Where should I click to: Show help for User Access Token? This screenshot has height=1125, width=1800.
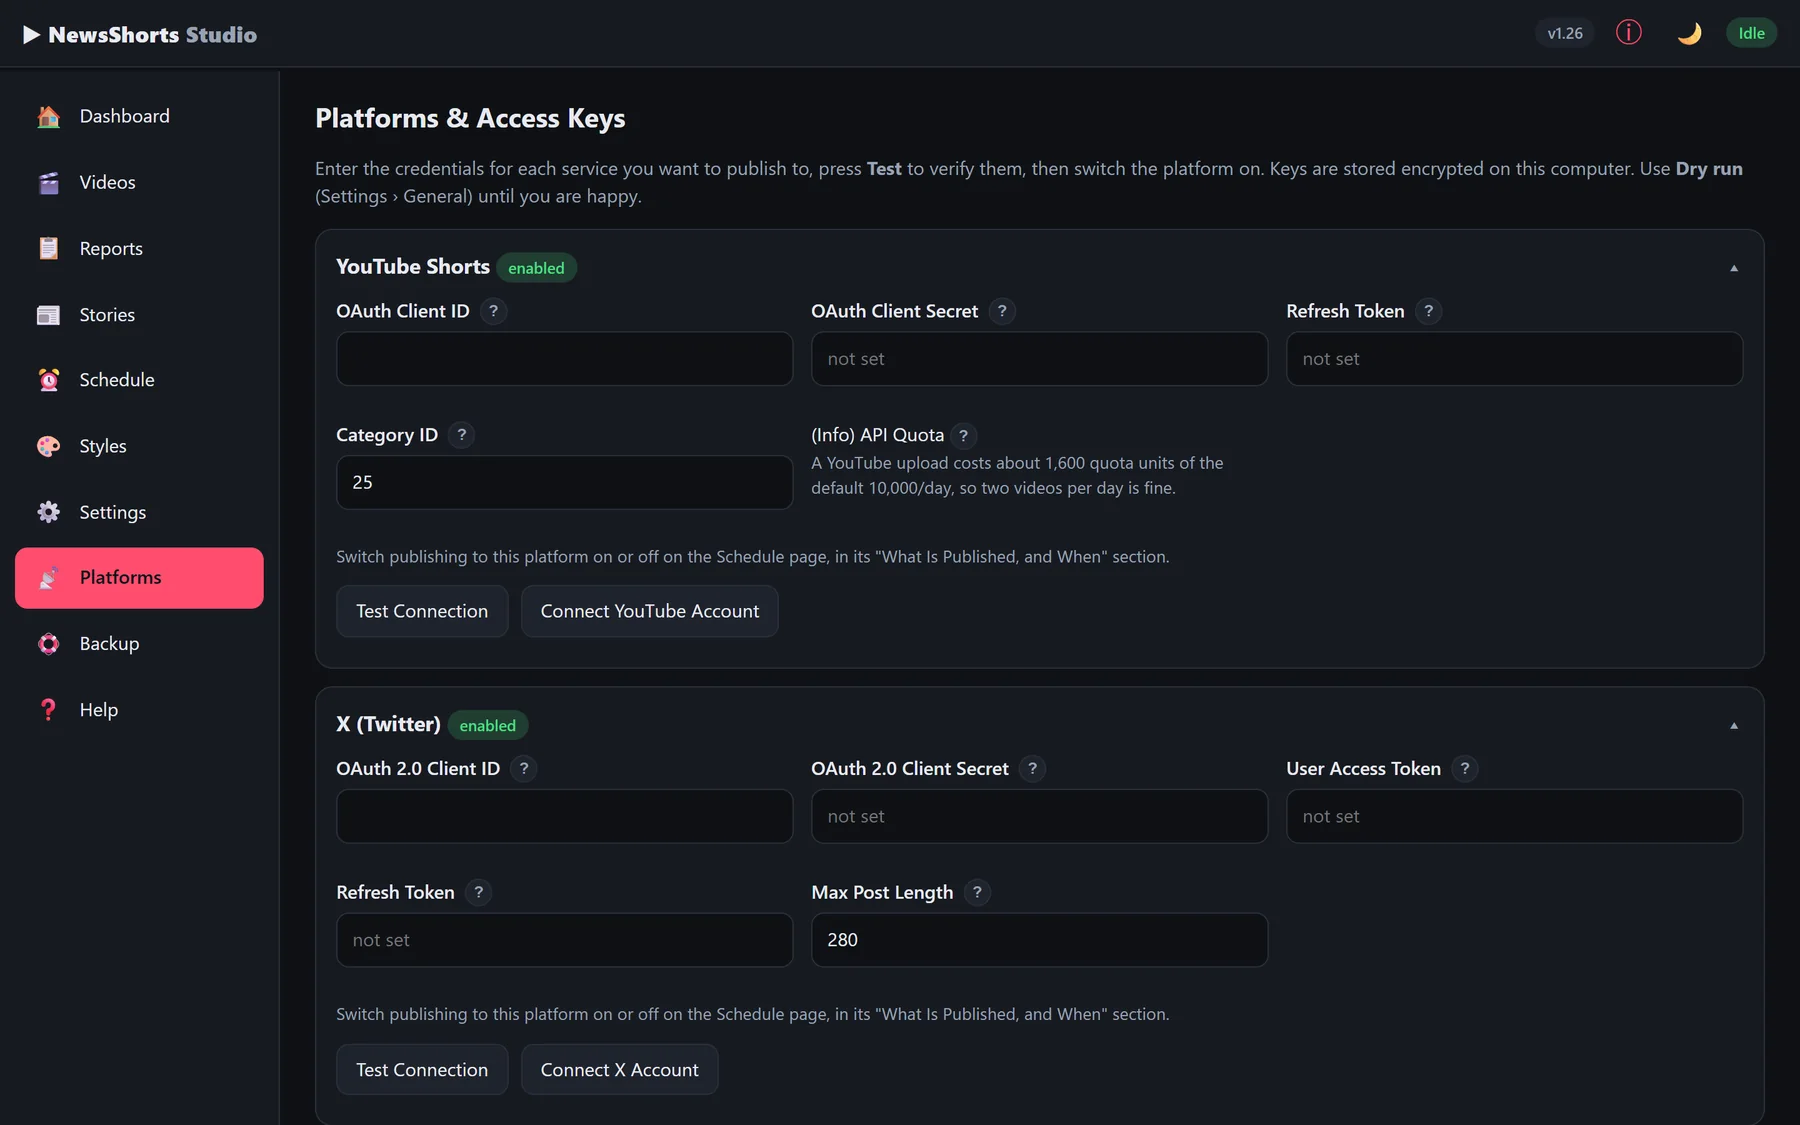click(1464, 768)
